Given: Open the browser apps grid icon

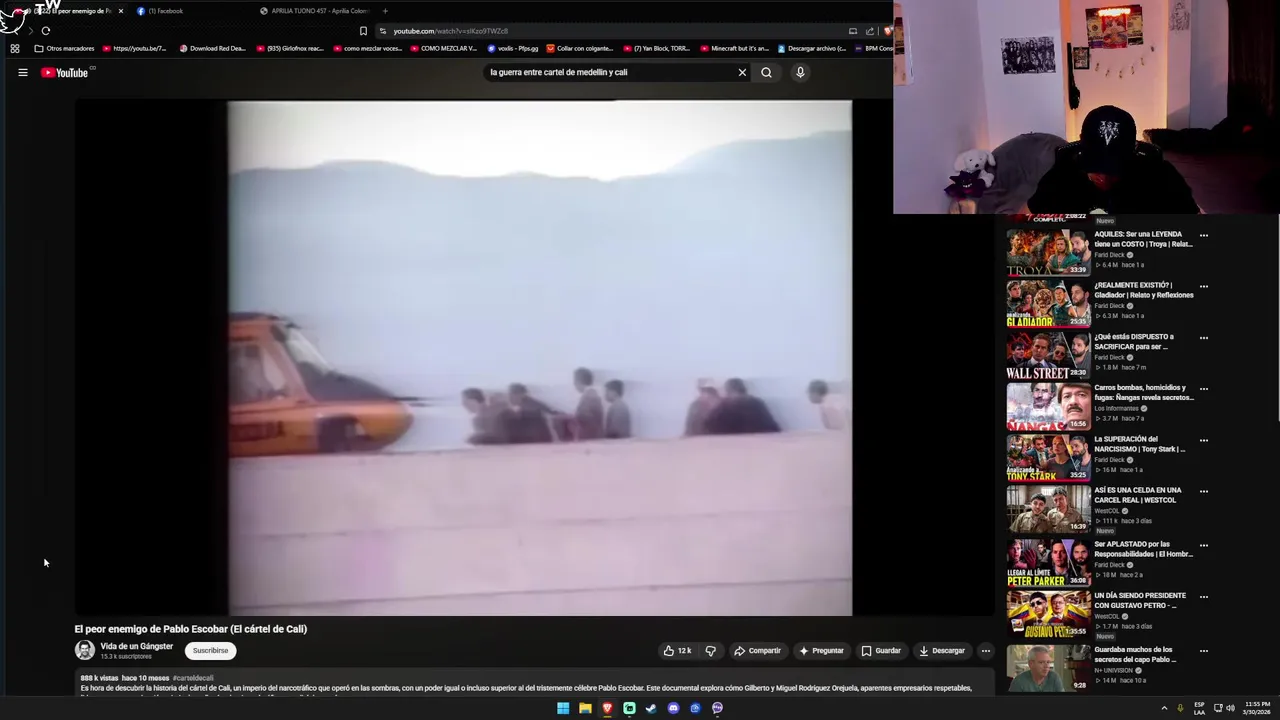Looking at the screenshot, I should 15,48.
